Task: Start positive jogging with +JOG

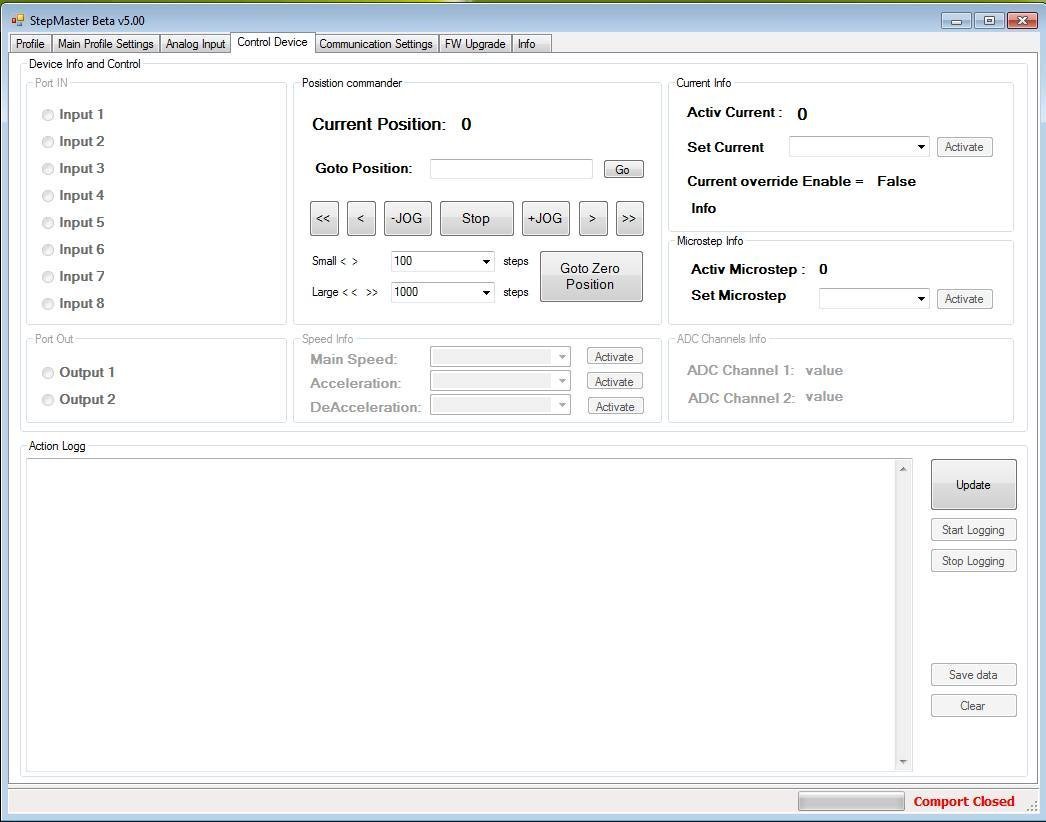Action: coord(545,218)
